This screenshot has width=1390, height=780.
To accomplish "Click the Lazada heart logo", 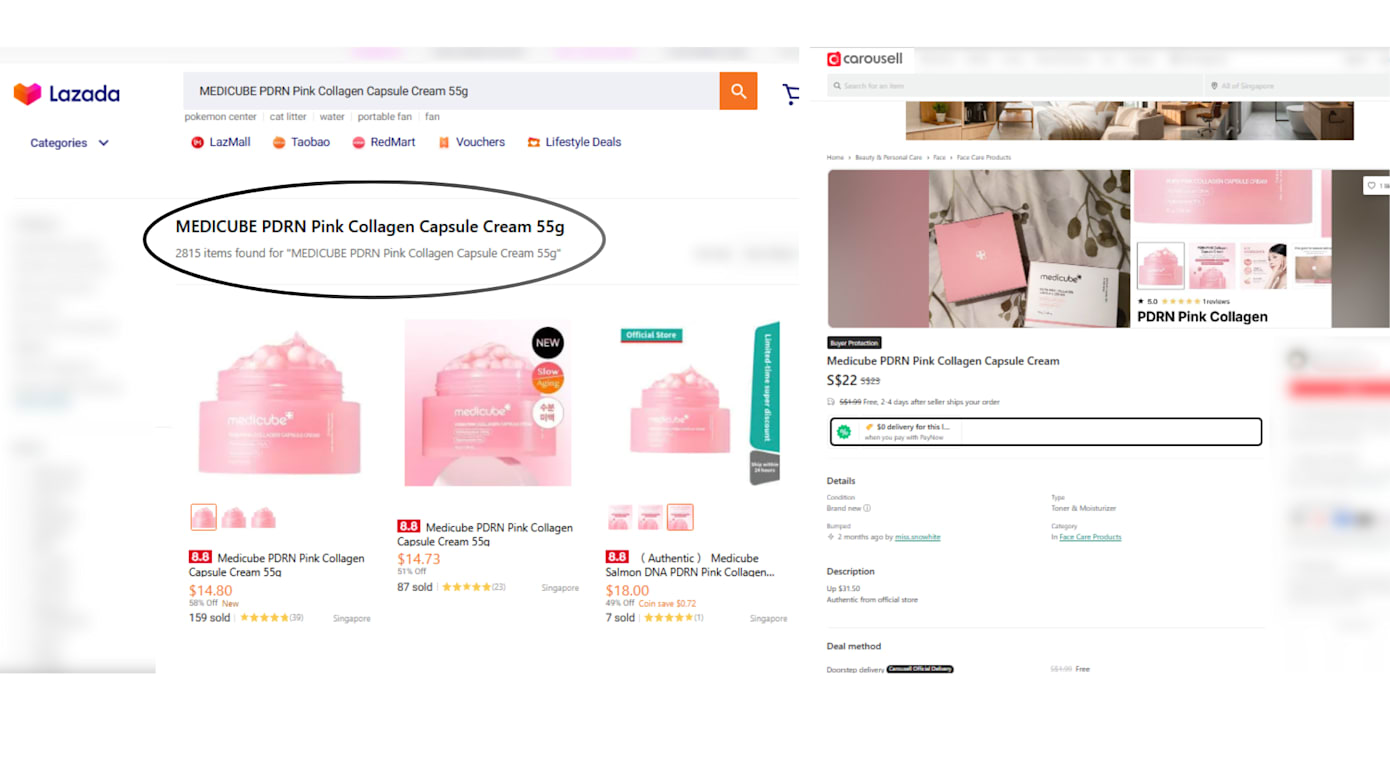I will point(27,94).
